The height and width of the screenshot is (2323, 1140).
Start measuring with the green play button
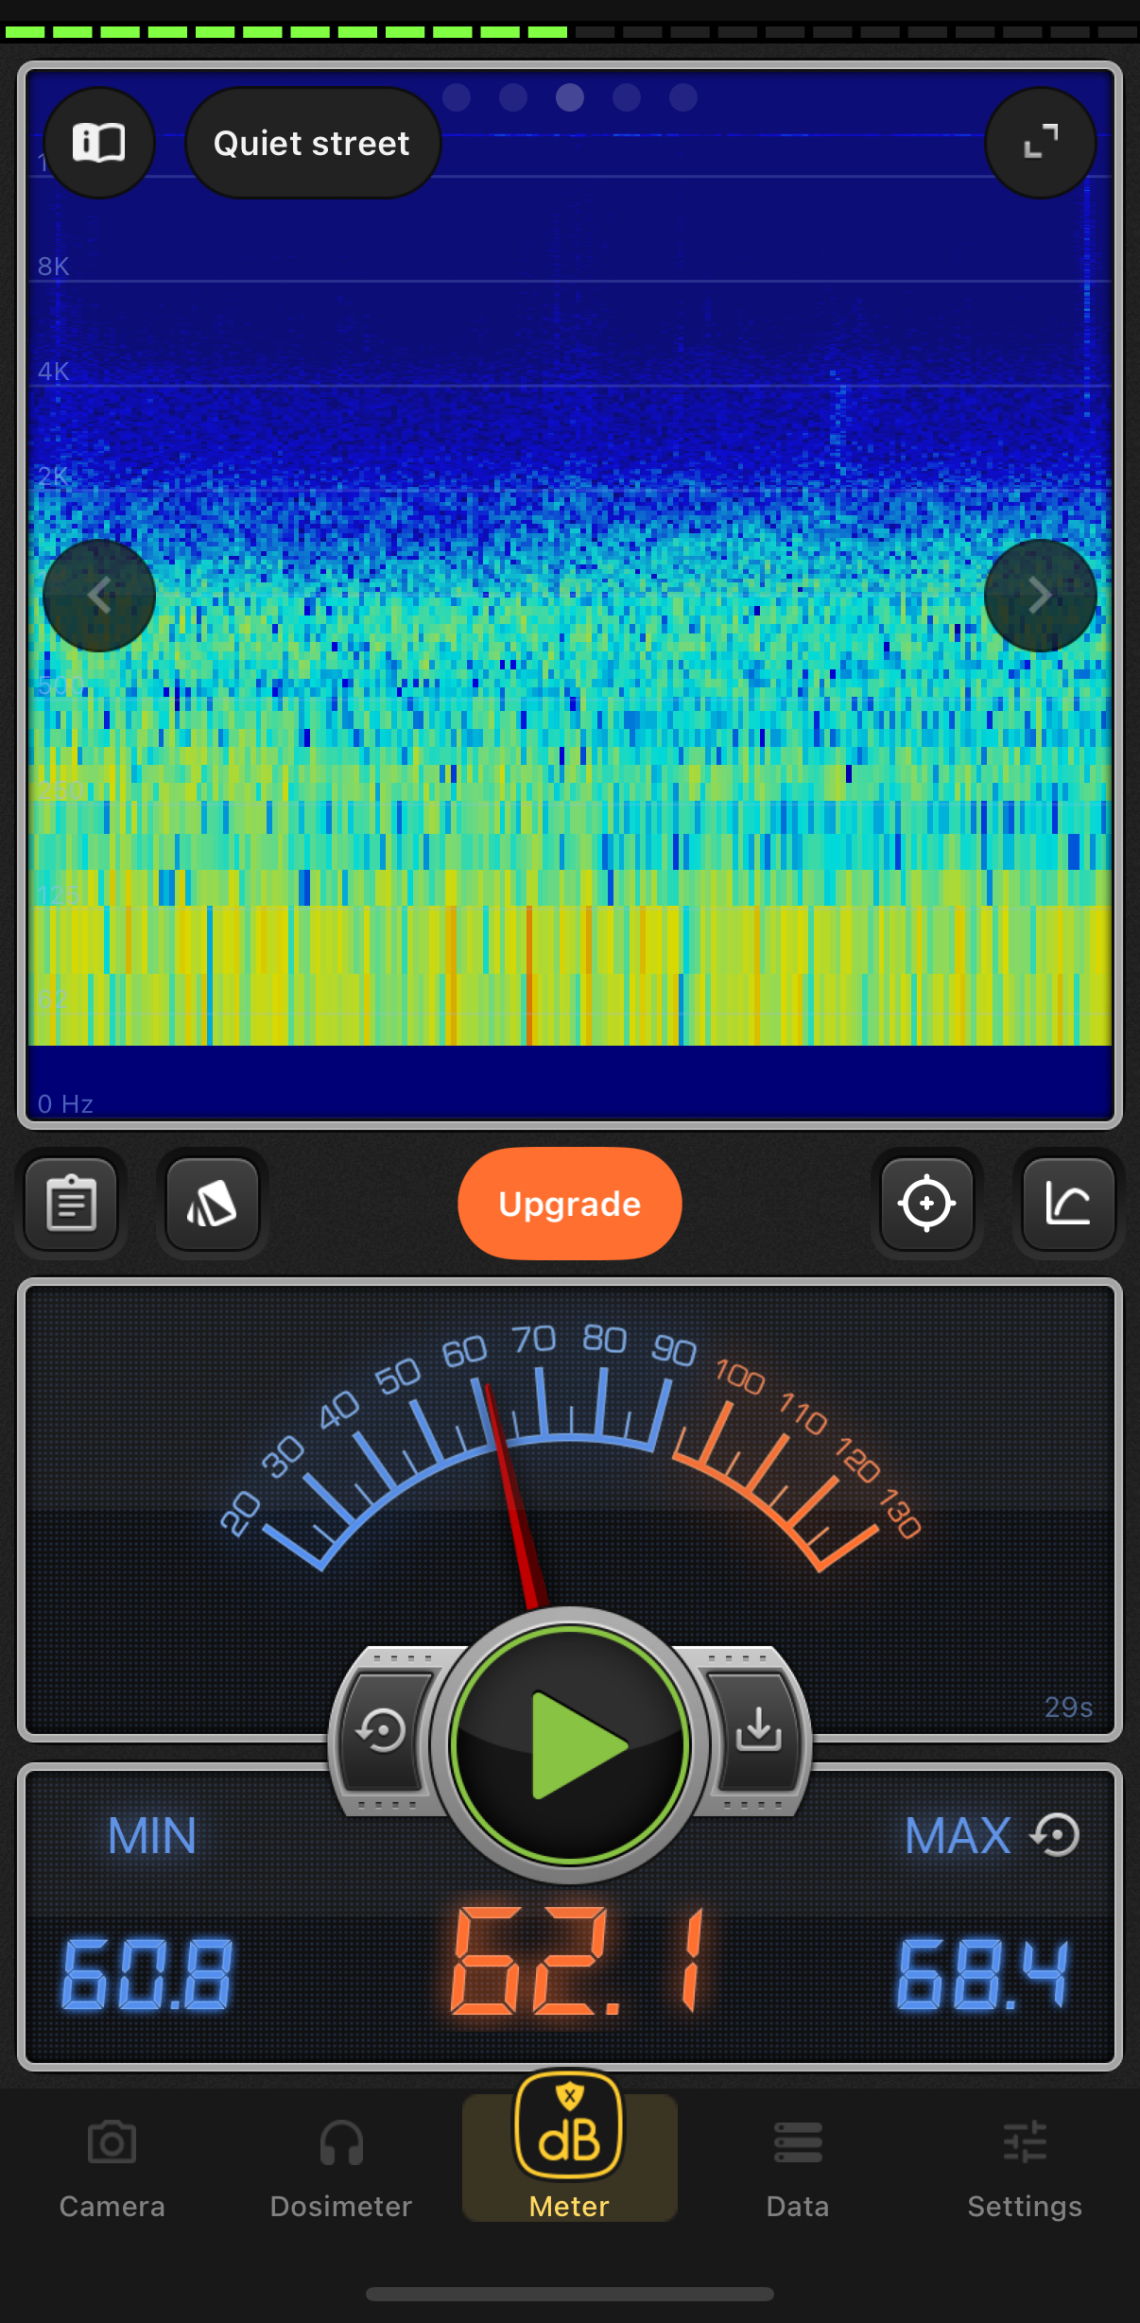coord(570,1745)
